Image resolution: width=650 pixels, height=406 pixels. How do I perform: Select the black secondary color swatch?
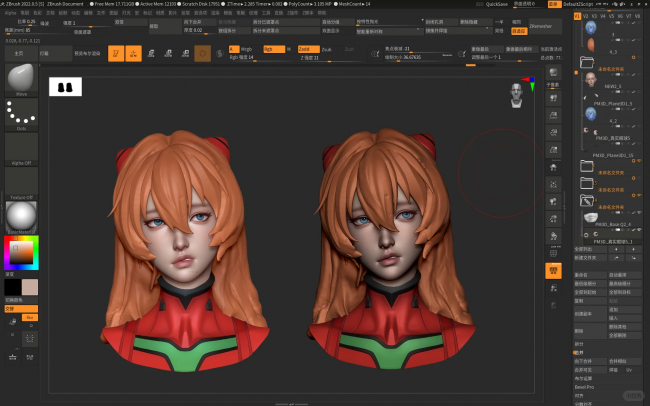click(13, 287)
